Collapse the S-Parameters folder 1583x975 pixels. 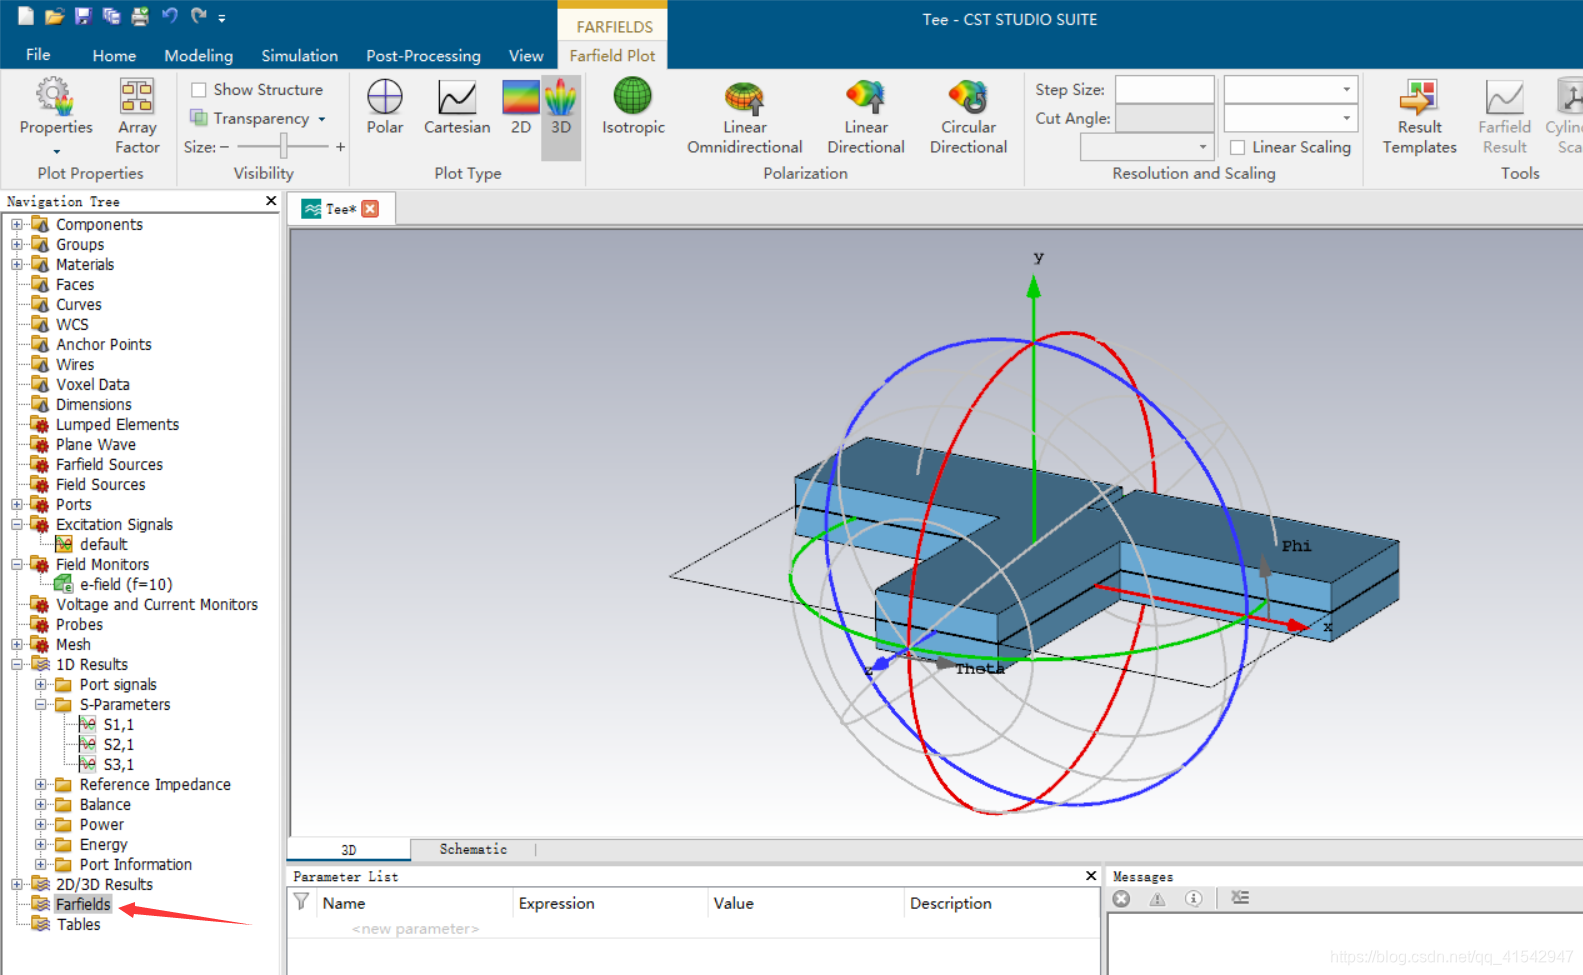41,704
